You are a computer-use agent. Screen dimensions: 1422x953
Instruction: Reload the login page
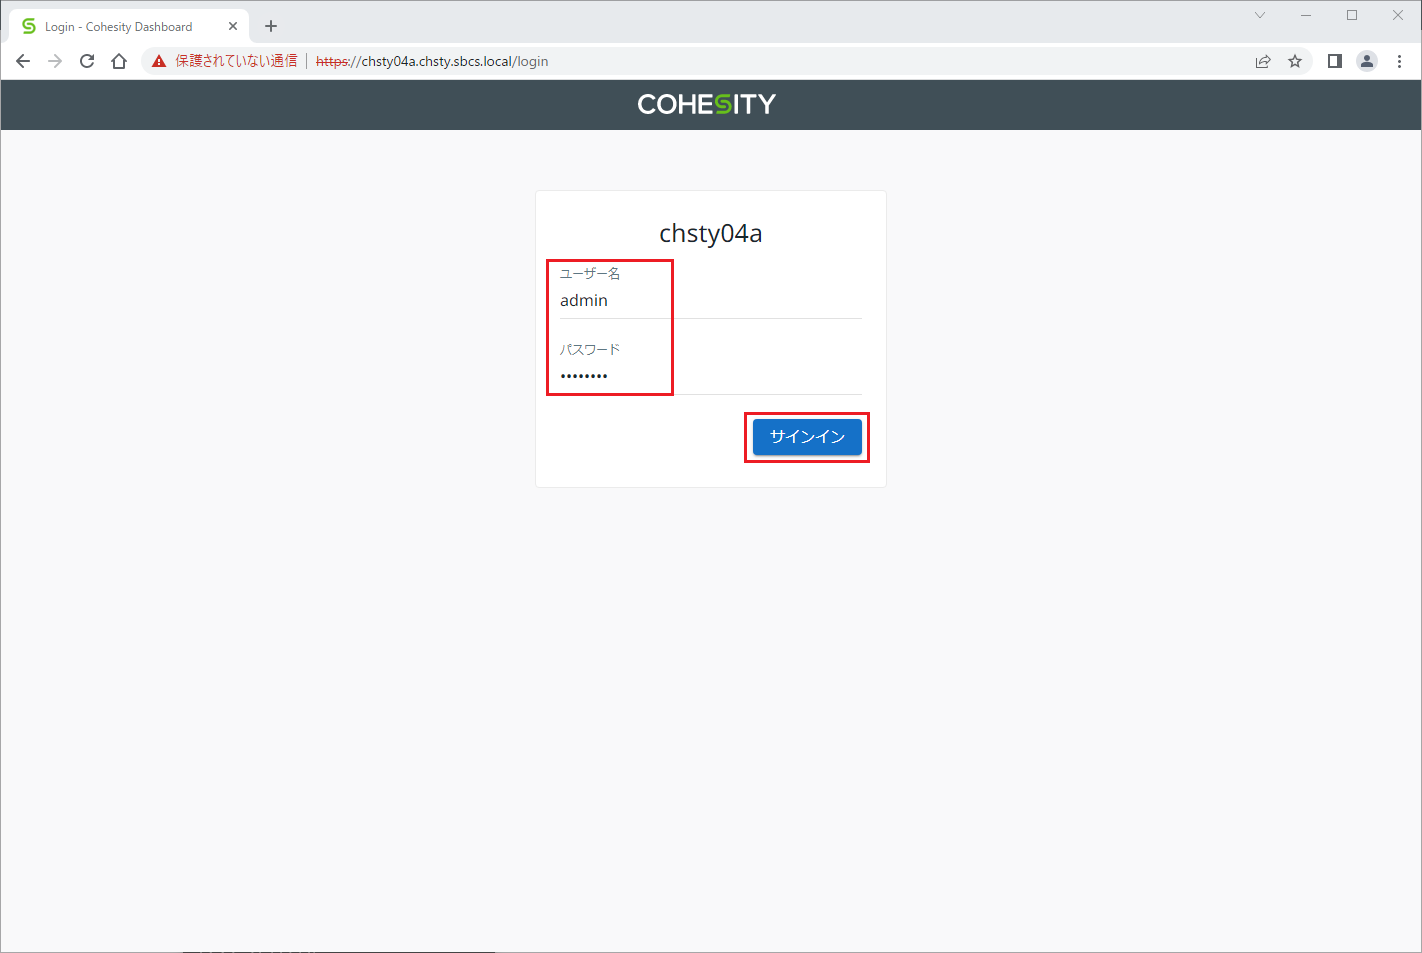pos(87,61)
